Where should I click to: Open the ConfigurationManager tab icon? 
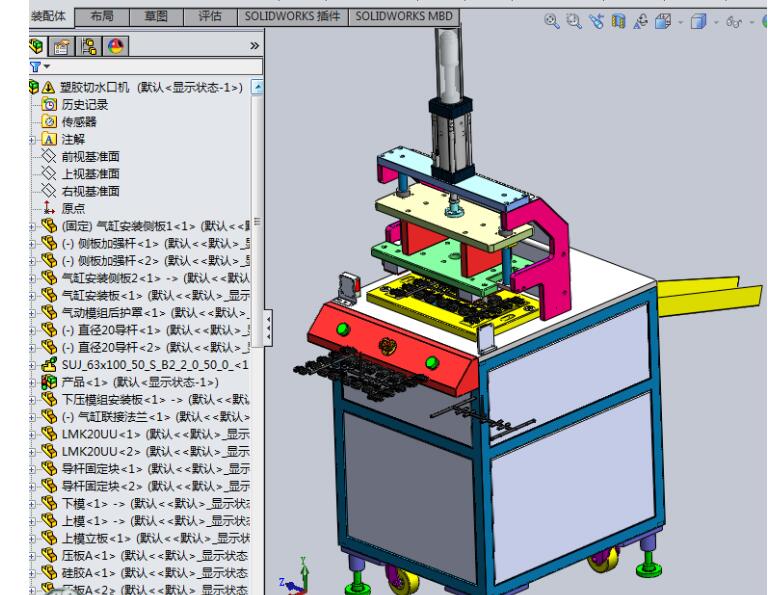tap(89, 47)
